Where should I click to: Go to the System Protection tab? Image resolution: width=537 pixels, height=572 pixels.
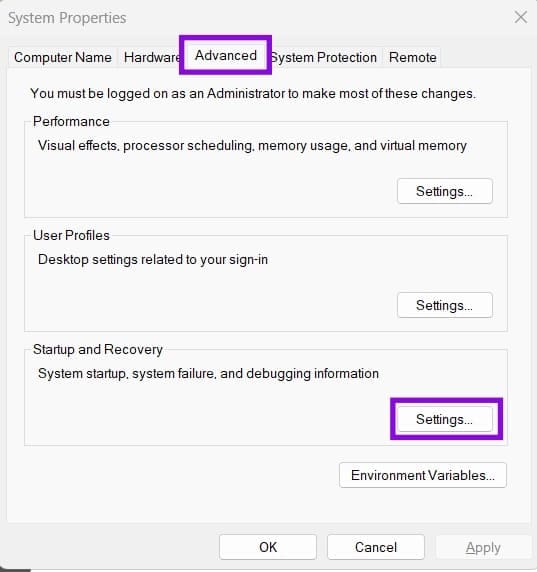tap(324, 57)
